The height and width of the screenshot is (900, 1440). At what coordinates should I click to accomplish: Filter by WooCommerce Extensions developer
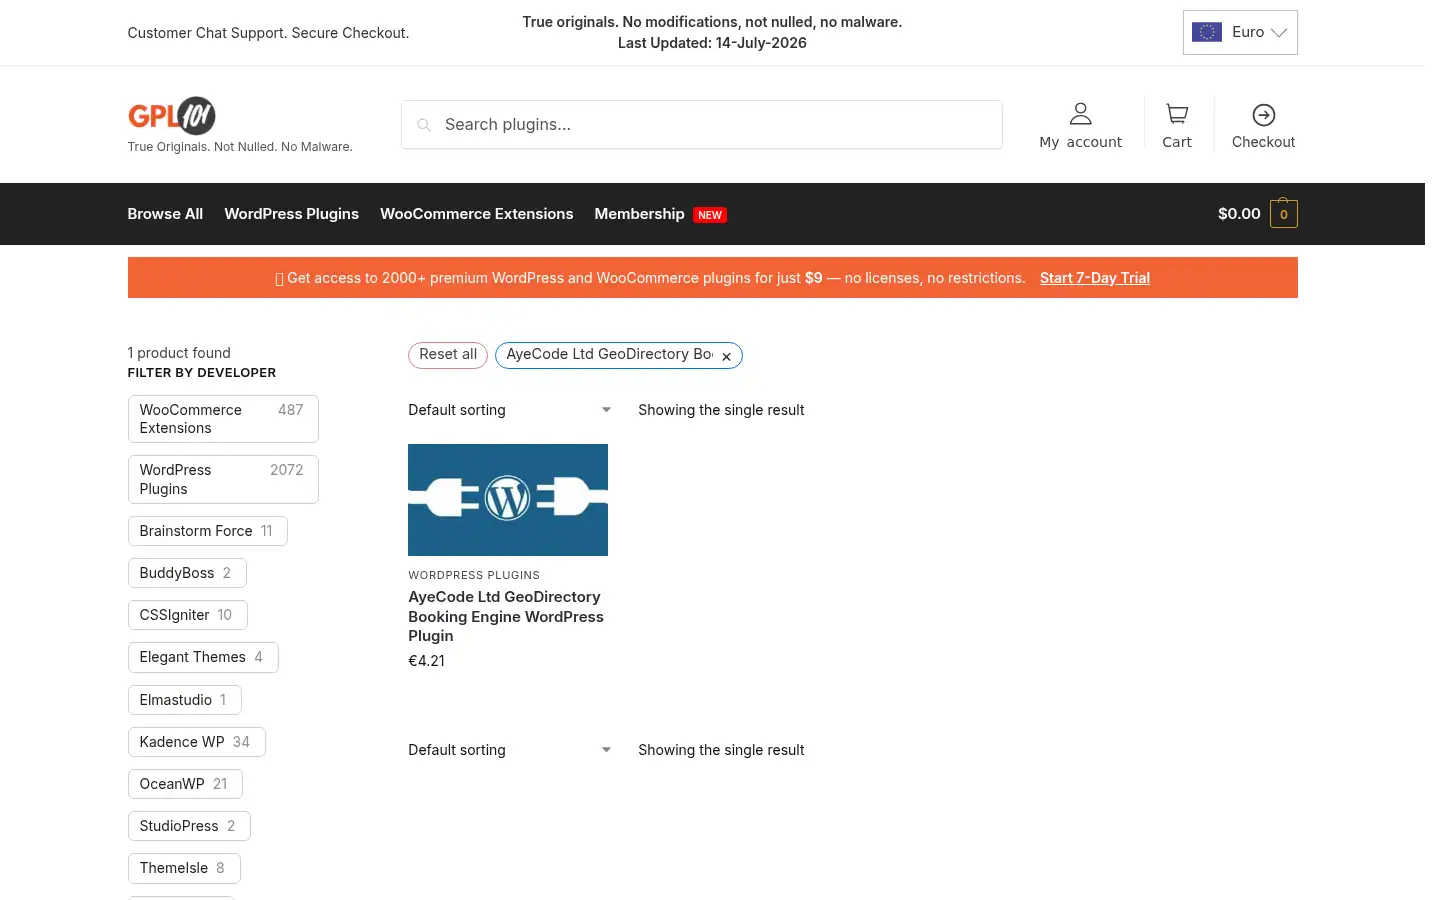pyautogui.click(x=223, y=419)
